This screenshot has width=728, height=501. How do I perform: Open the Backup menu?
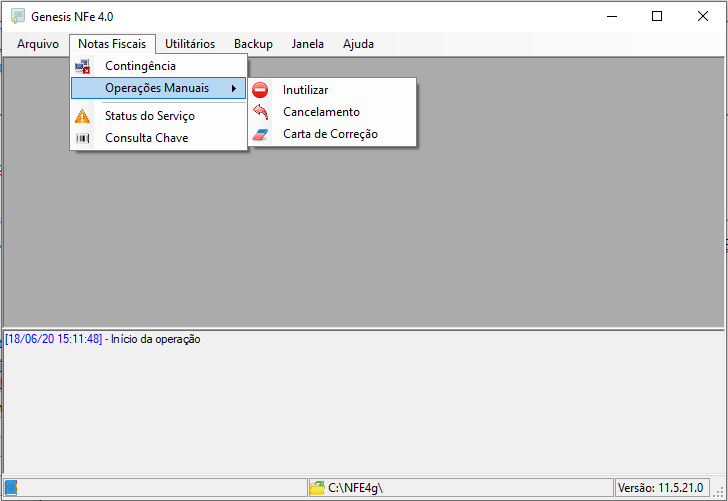point(253,44)
